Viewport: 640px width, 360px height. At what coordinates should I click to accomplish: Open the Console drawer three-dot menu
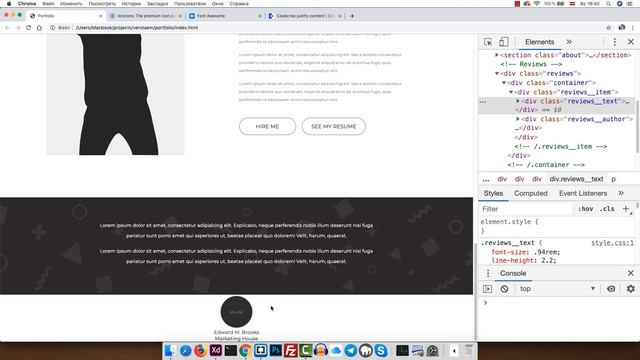(x=488, y=273)
